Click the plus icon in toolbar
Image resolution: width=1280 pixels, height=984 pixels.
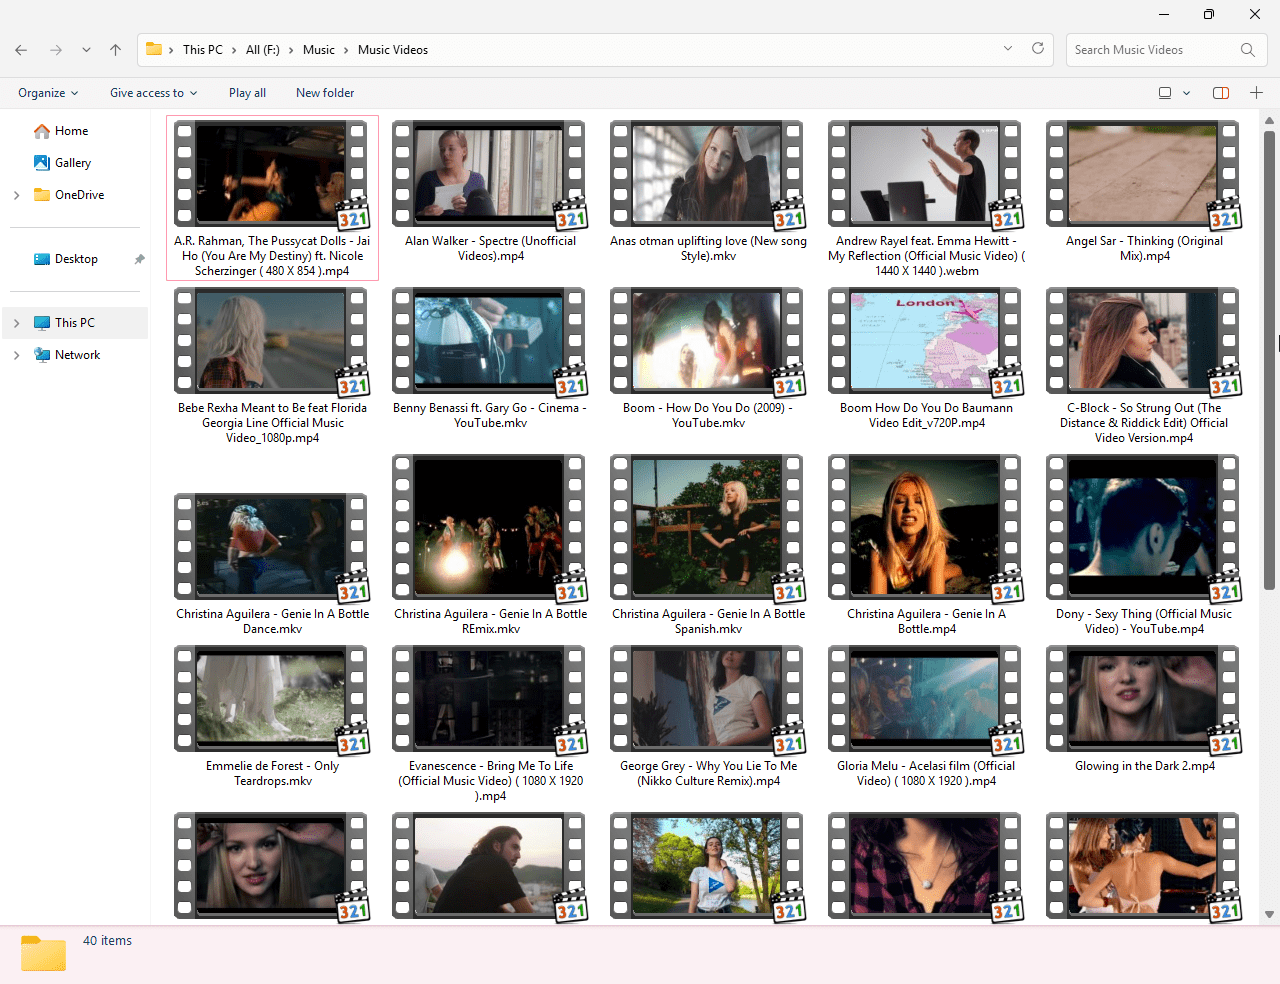point(1257,93)
